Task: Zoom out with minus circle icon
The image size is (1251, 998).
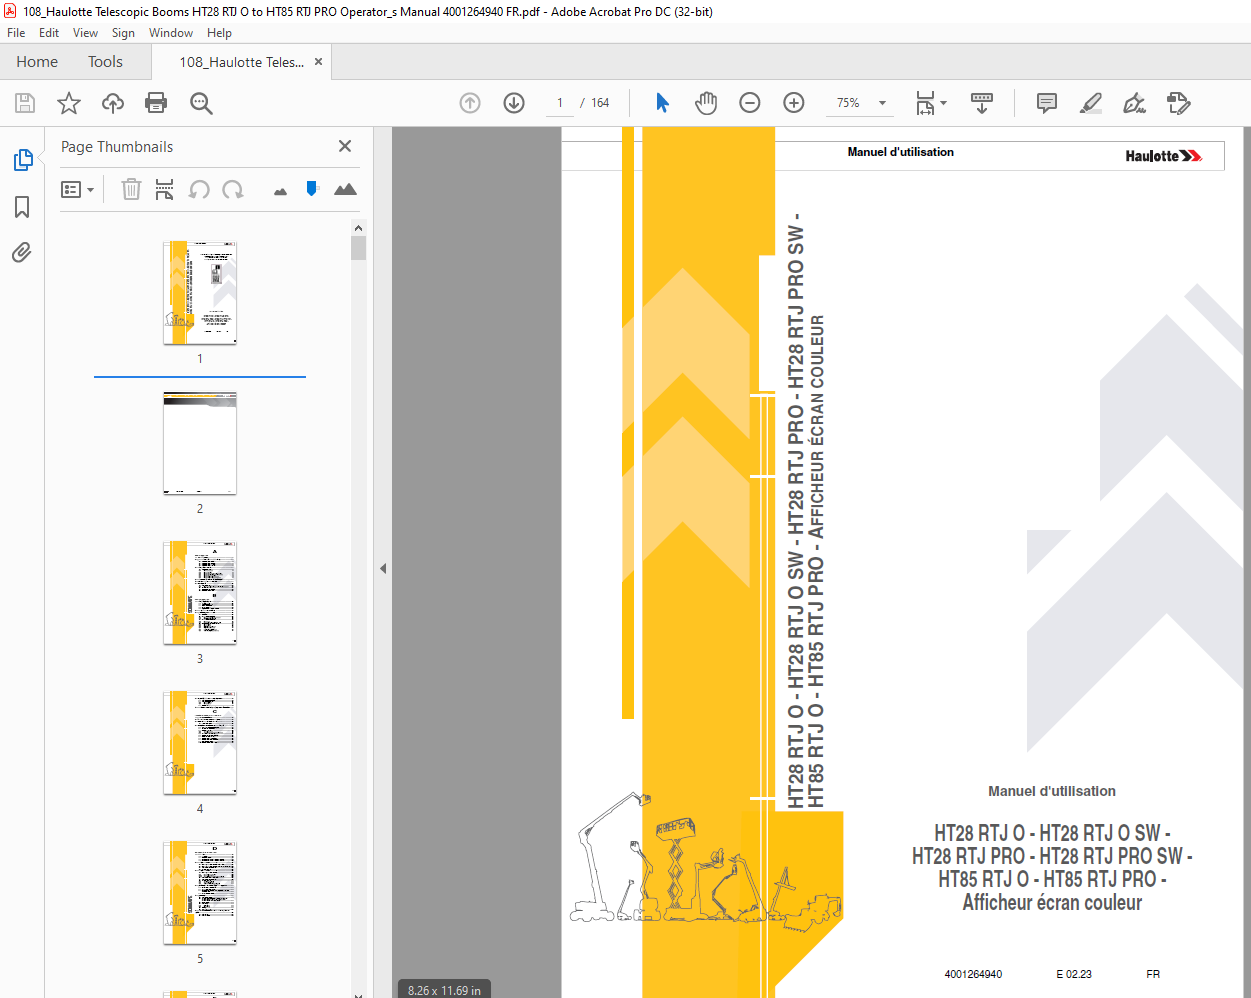Action: tap(750, 103)
